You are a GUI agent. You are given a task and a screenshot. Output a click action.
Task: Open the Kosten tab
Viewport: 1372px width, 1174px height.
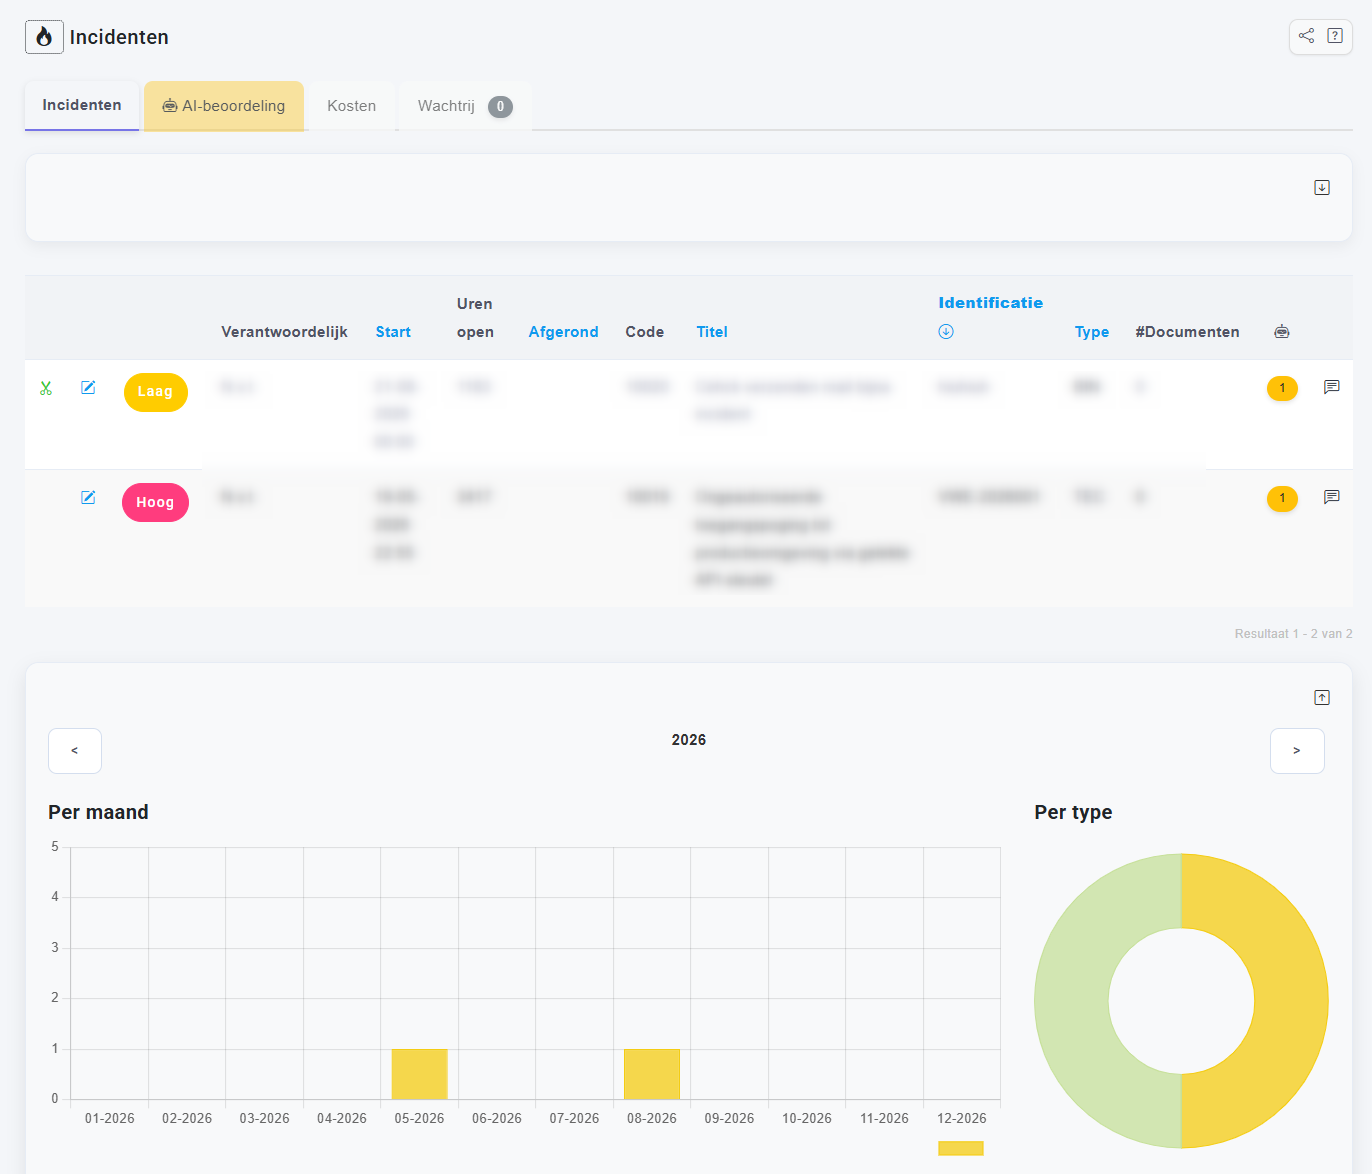pyautogui.click(x=352, y=106)
